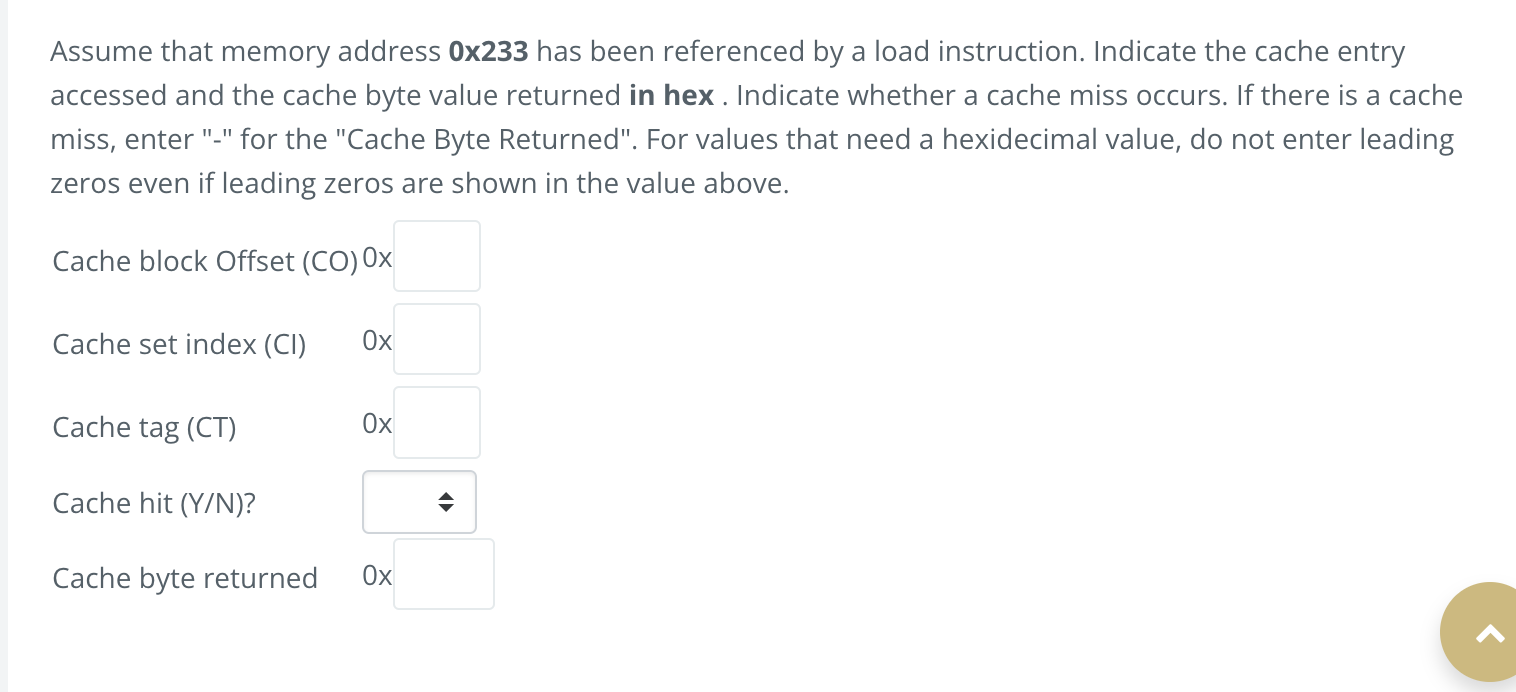Click the Cache block Offset (CO) label
Viewport: 1516px width, 692px height.
(205, 261)
